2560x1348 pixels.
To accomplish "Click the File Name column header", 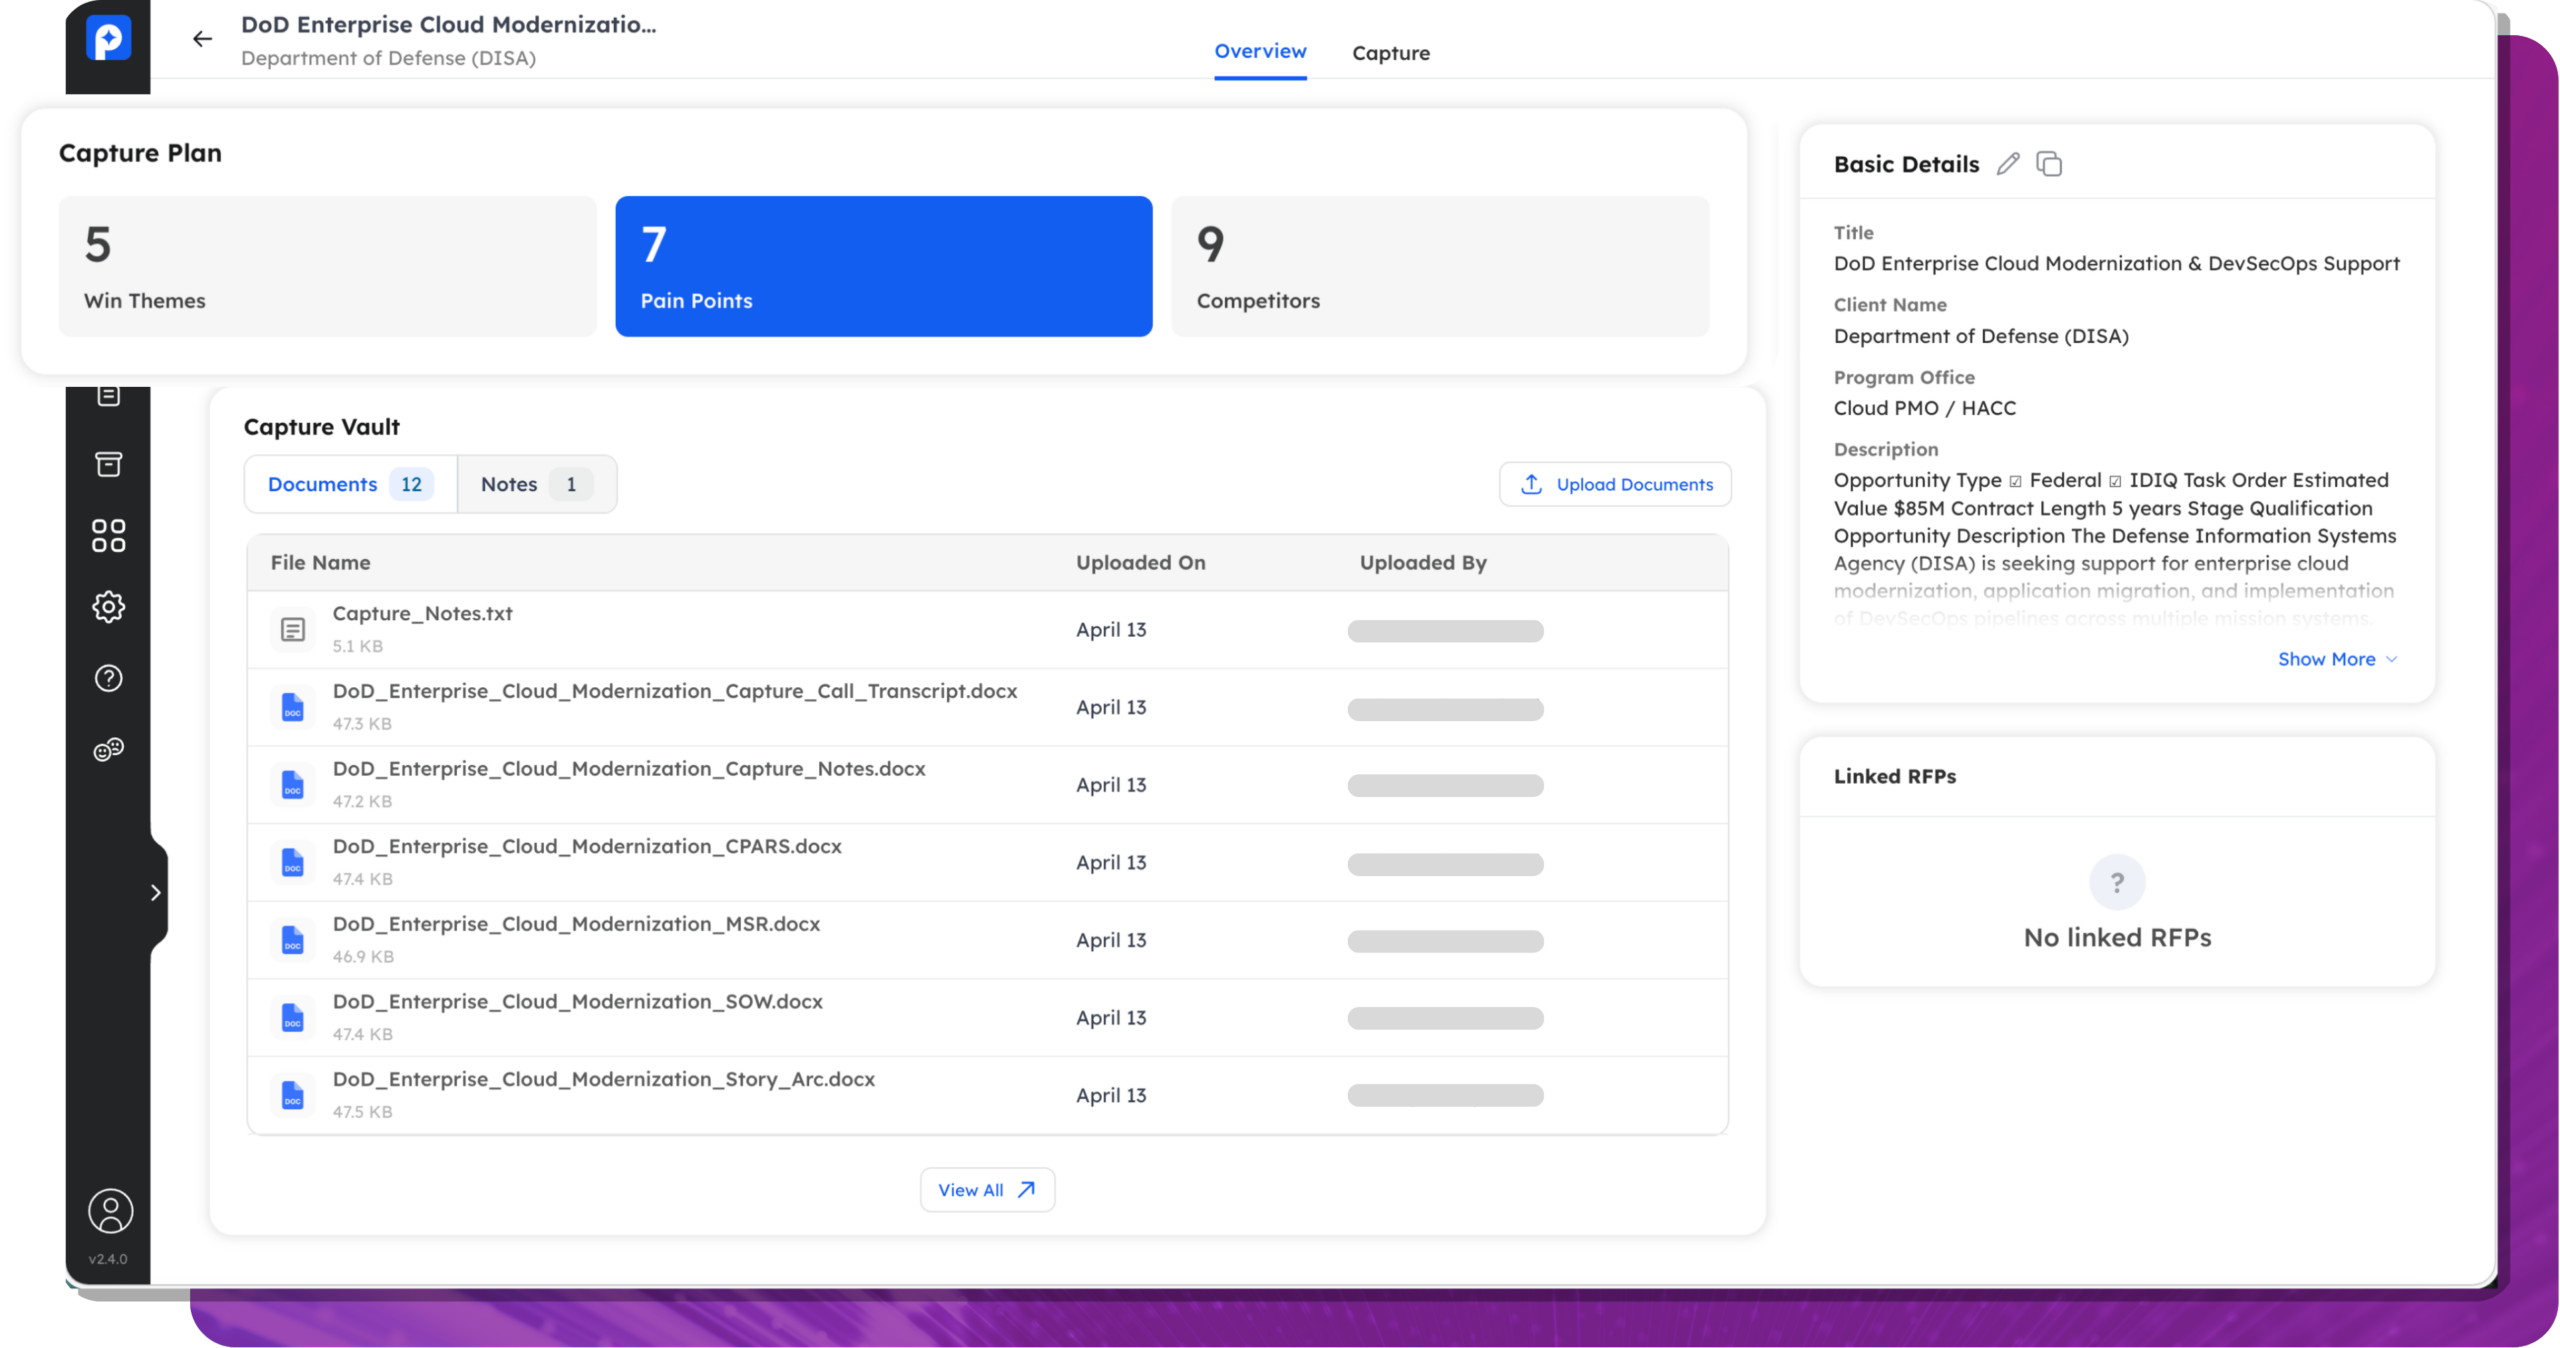I will pos(320,563).
